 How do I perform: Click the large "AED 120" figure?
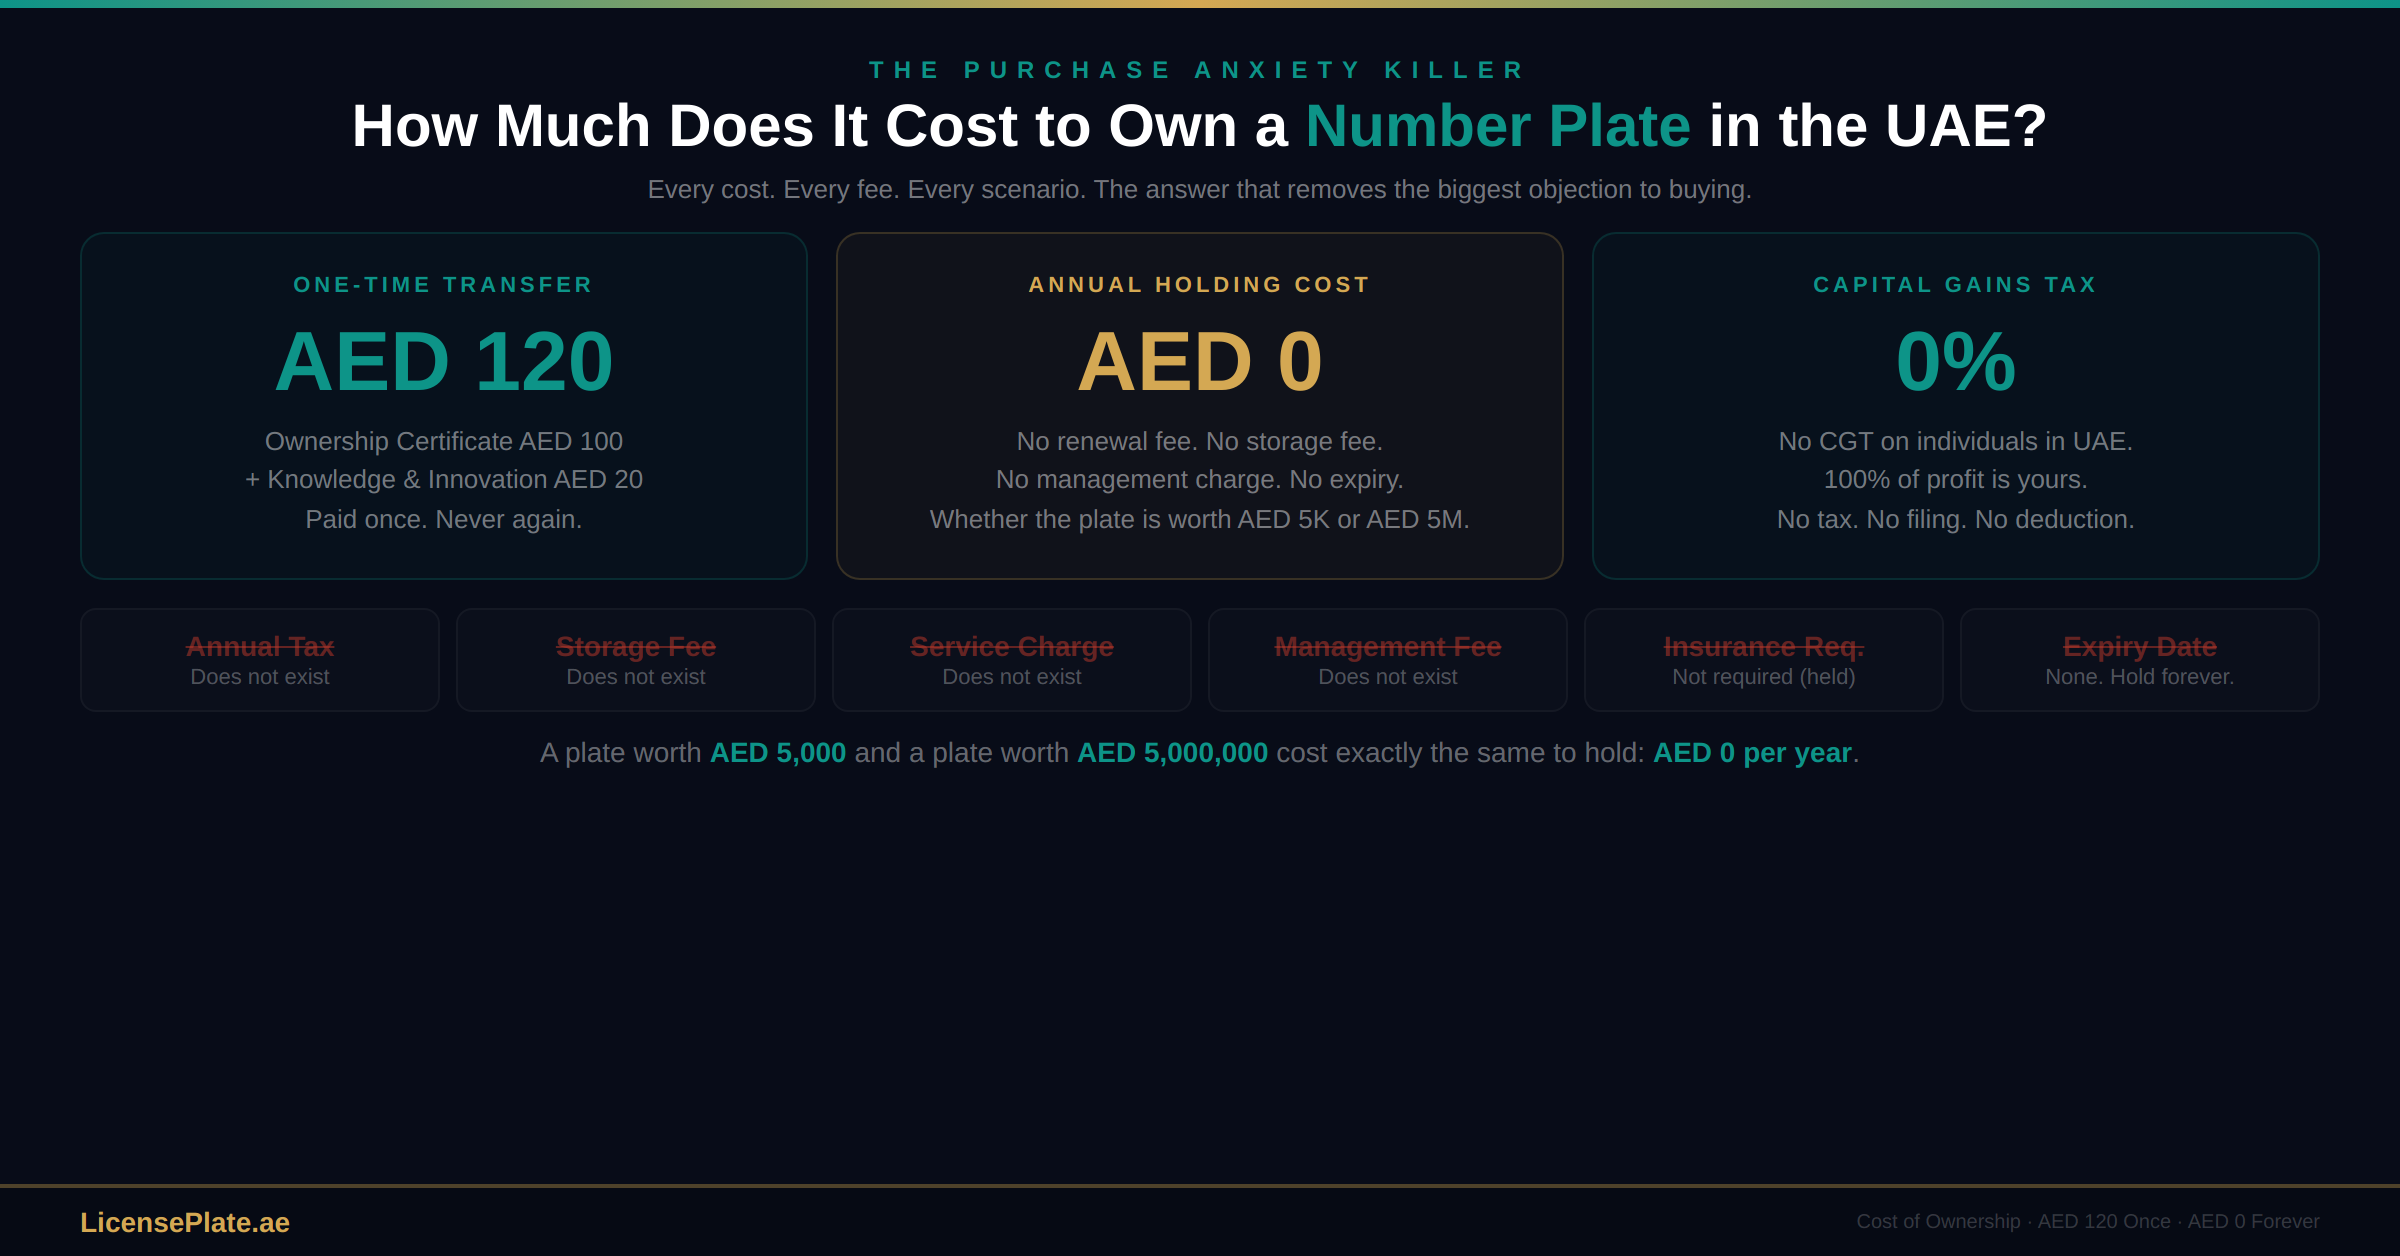[444, 362]
